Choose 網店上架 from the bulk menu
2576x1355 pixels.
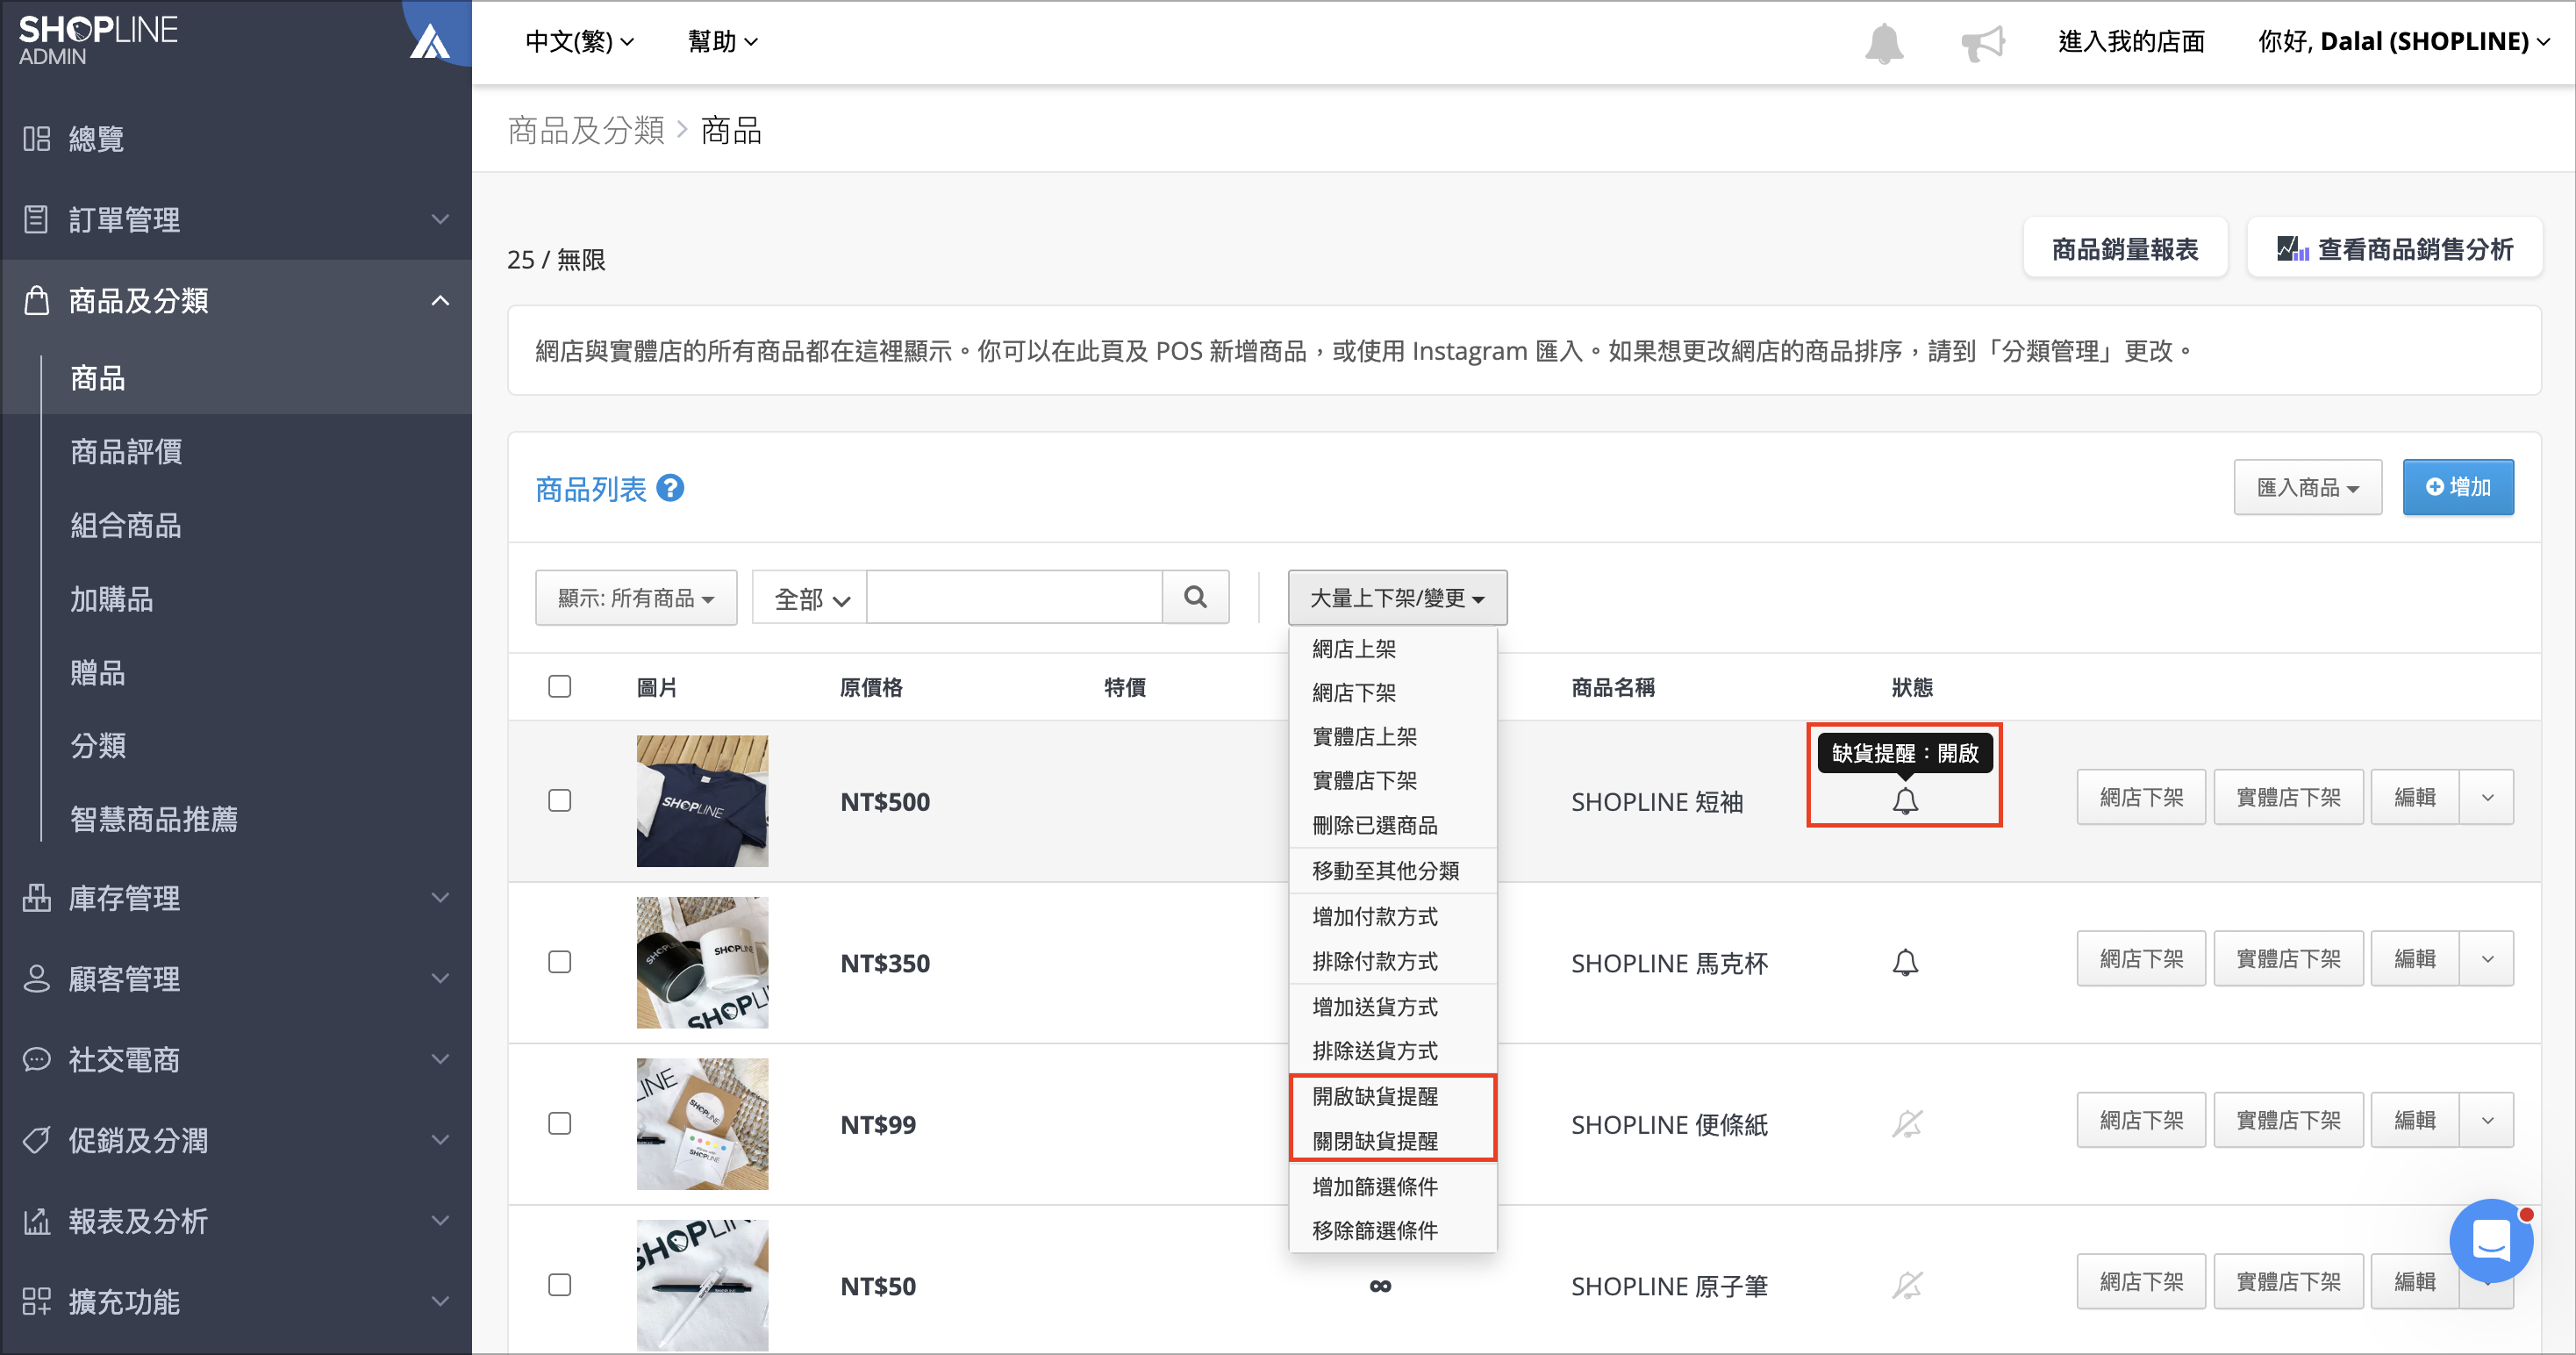click(x=1393, y=648)
